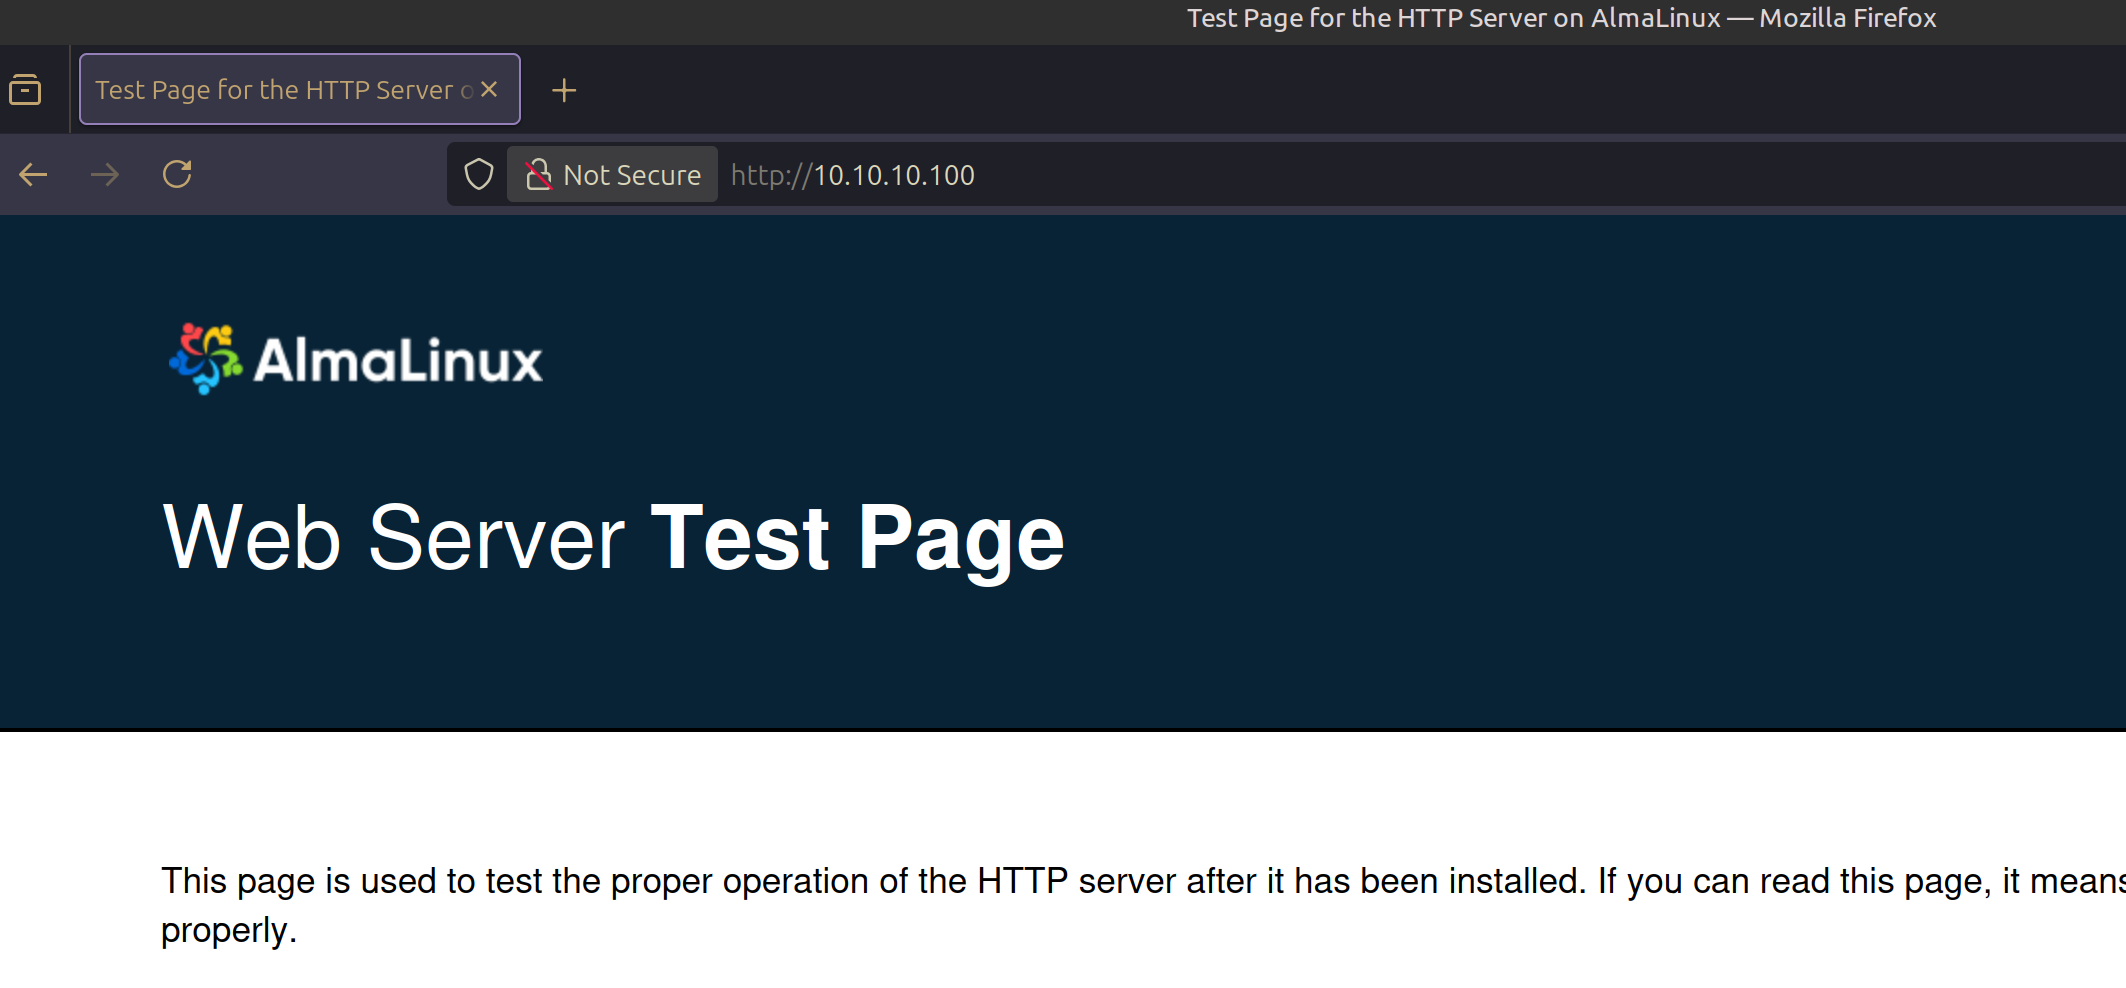Image resolution: width=2126 pixels, height=988 pixels.
Task: Click the Not Secure label
Action: [x=631, y=175]
